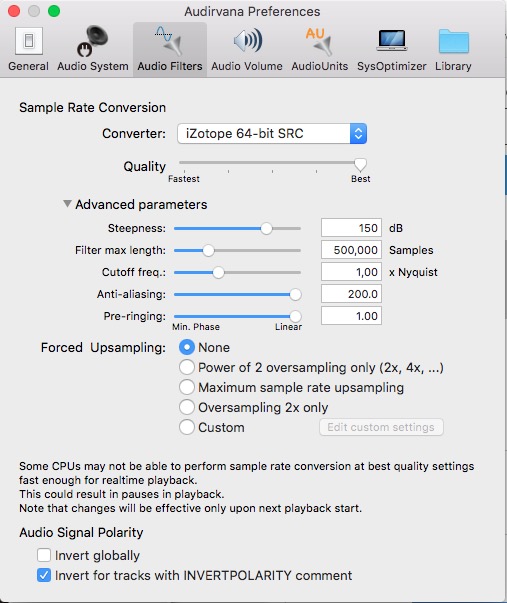Screen dimensions: 507x603
Task: Click the Steepness slider handle
Action: [266, 228]
